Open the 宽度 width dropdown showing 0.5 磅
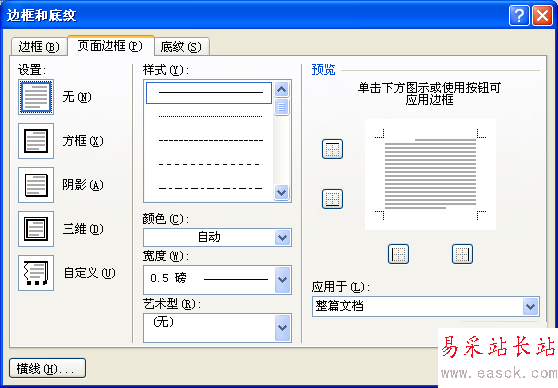The height and width of the screenshot is (388, 558). point(217,280)
